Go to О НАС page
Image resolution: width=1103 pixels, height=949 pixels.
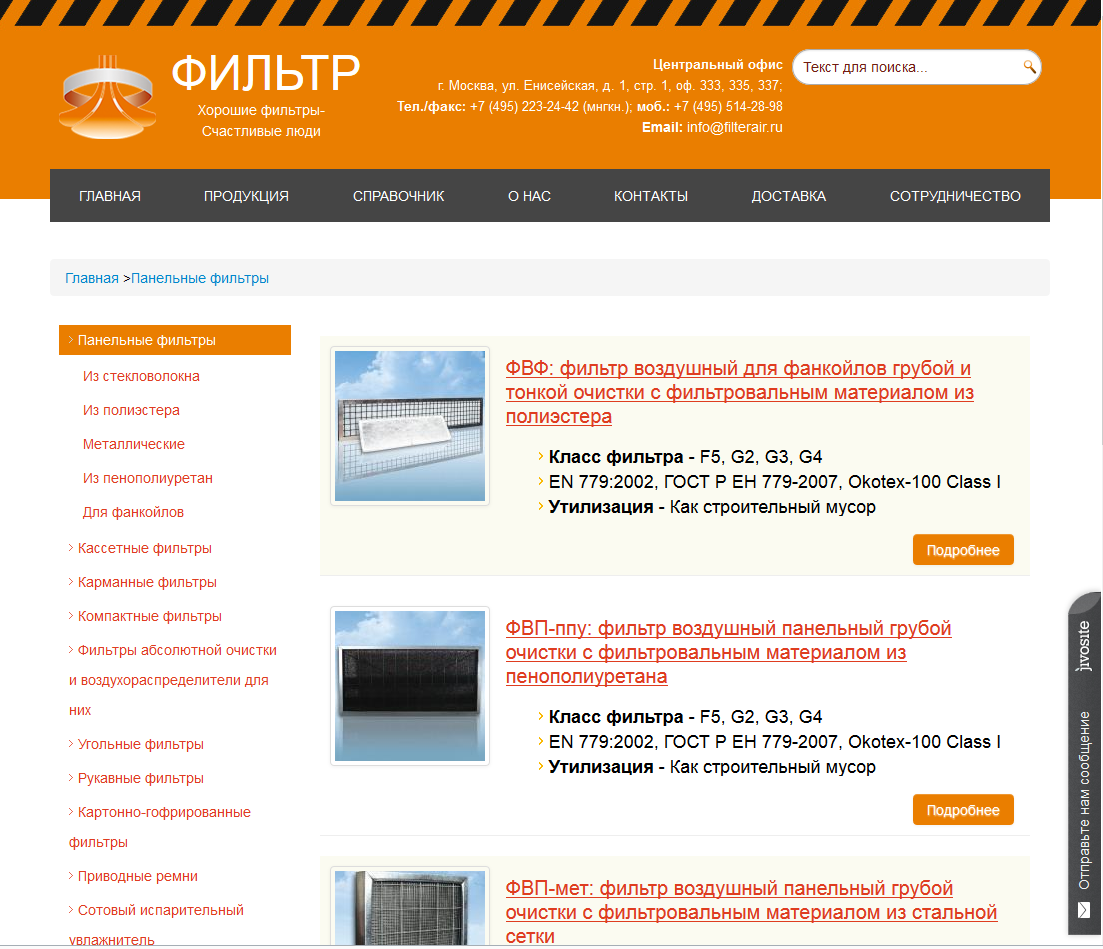pos(529,196)
